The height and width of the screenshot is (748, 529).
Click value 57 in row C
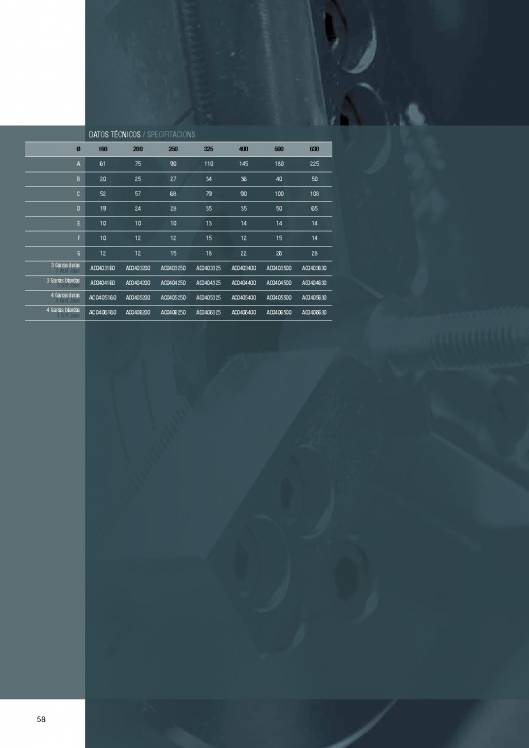click(x=138, y=194)
